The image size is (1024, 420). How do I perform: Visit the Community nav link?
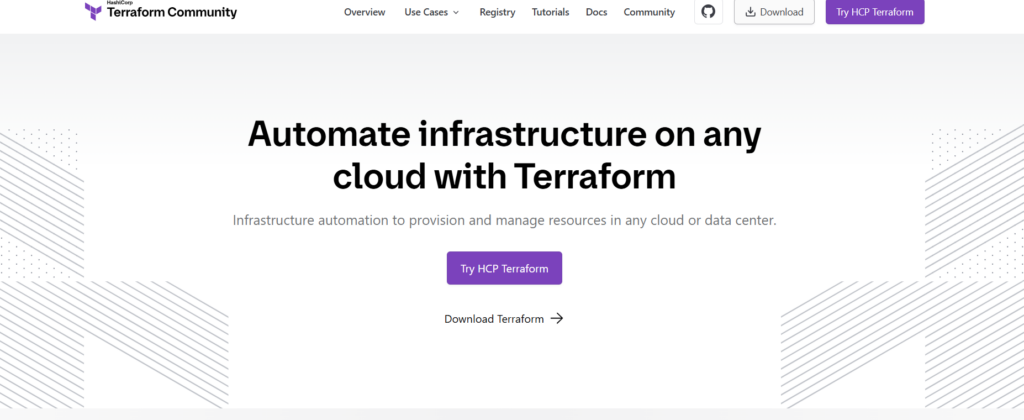[649, 12]
